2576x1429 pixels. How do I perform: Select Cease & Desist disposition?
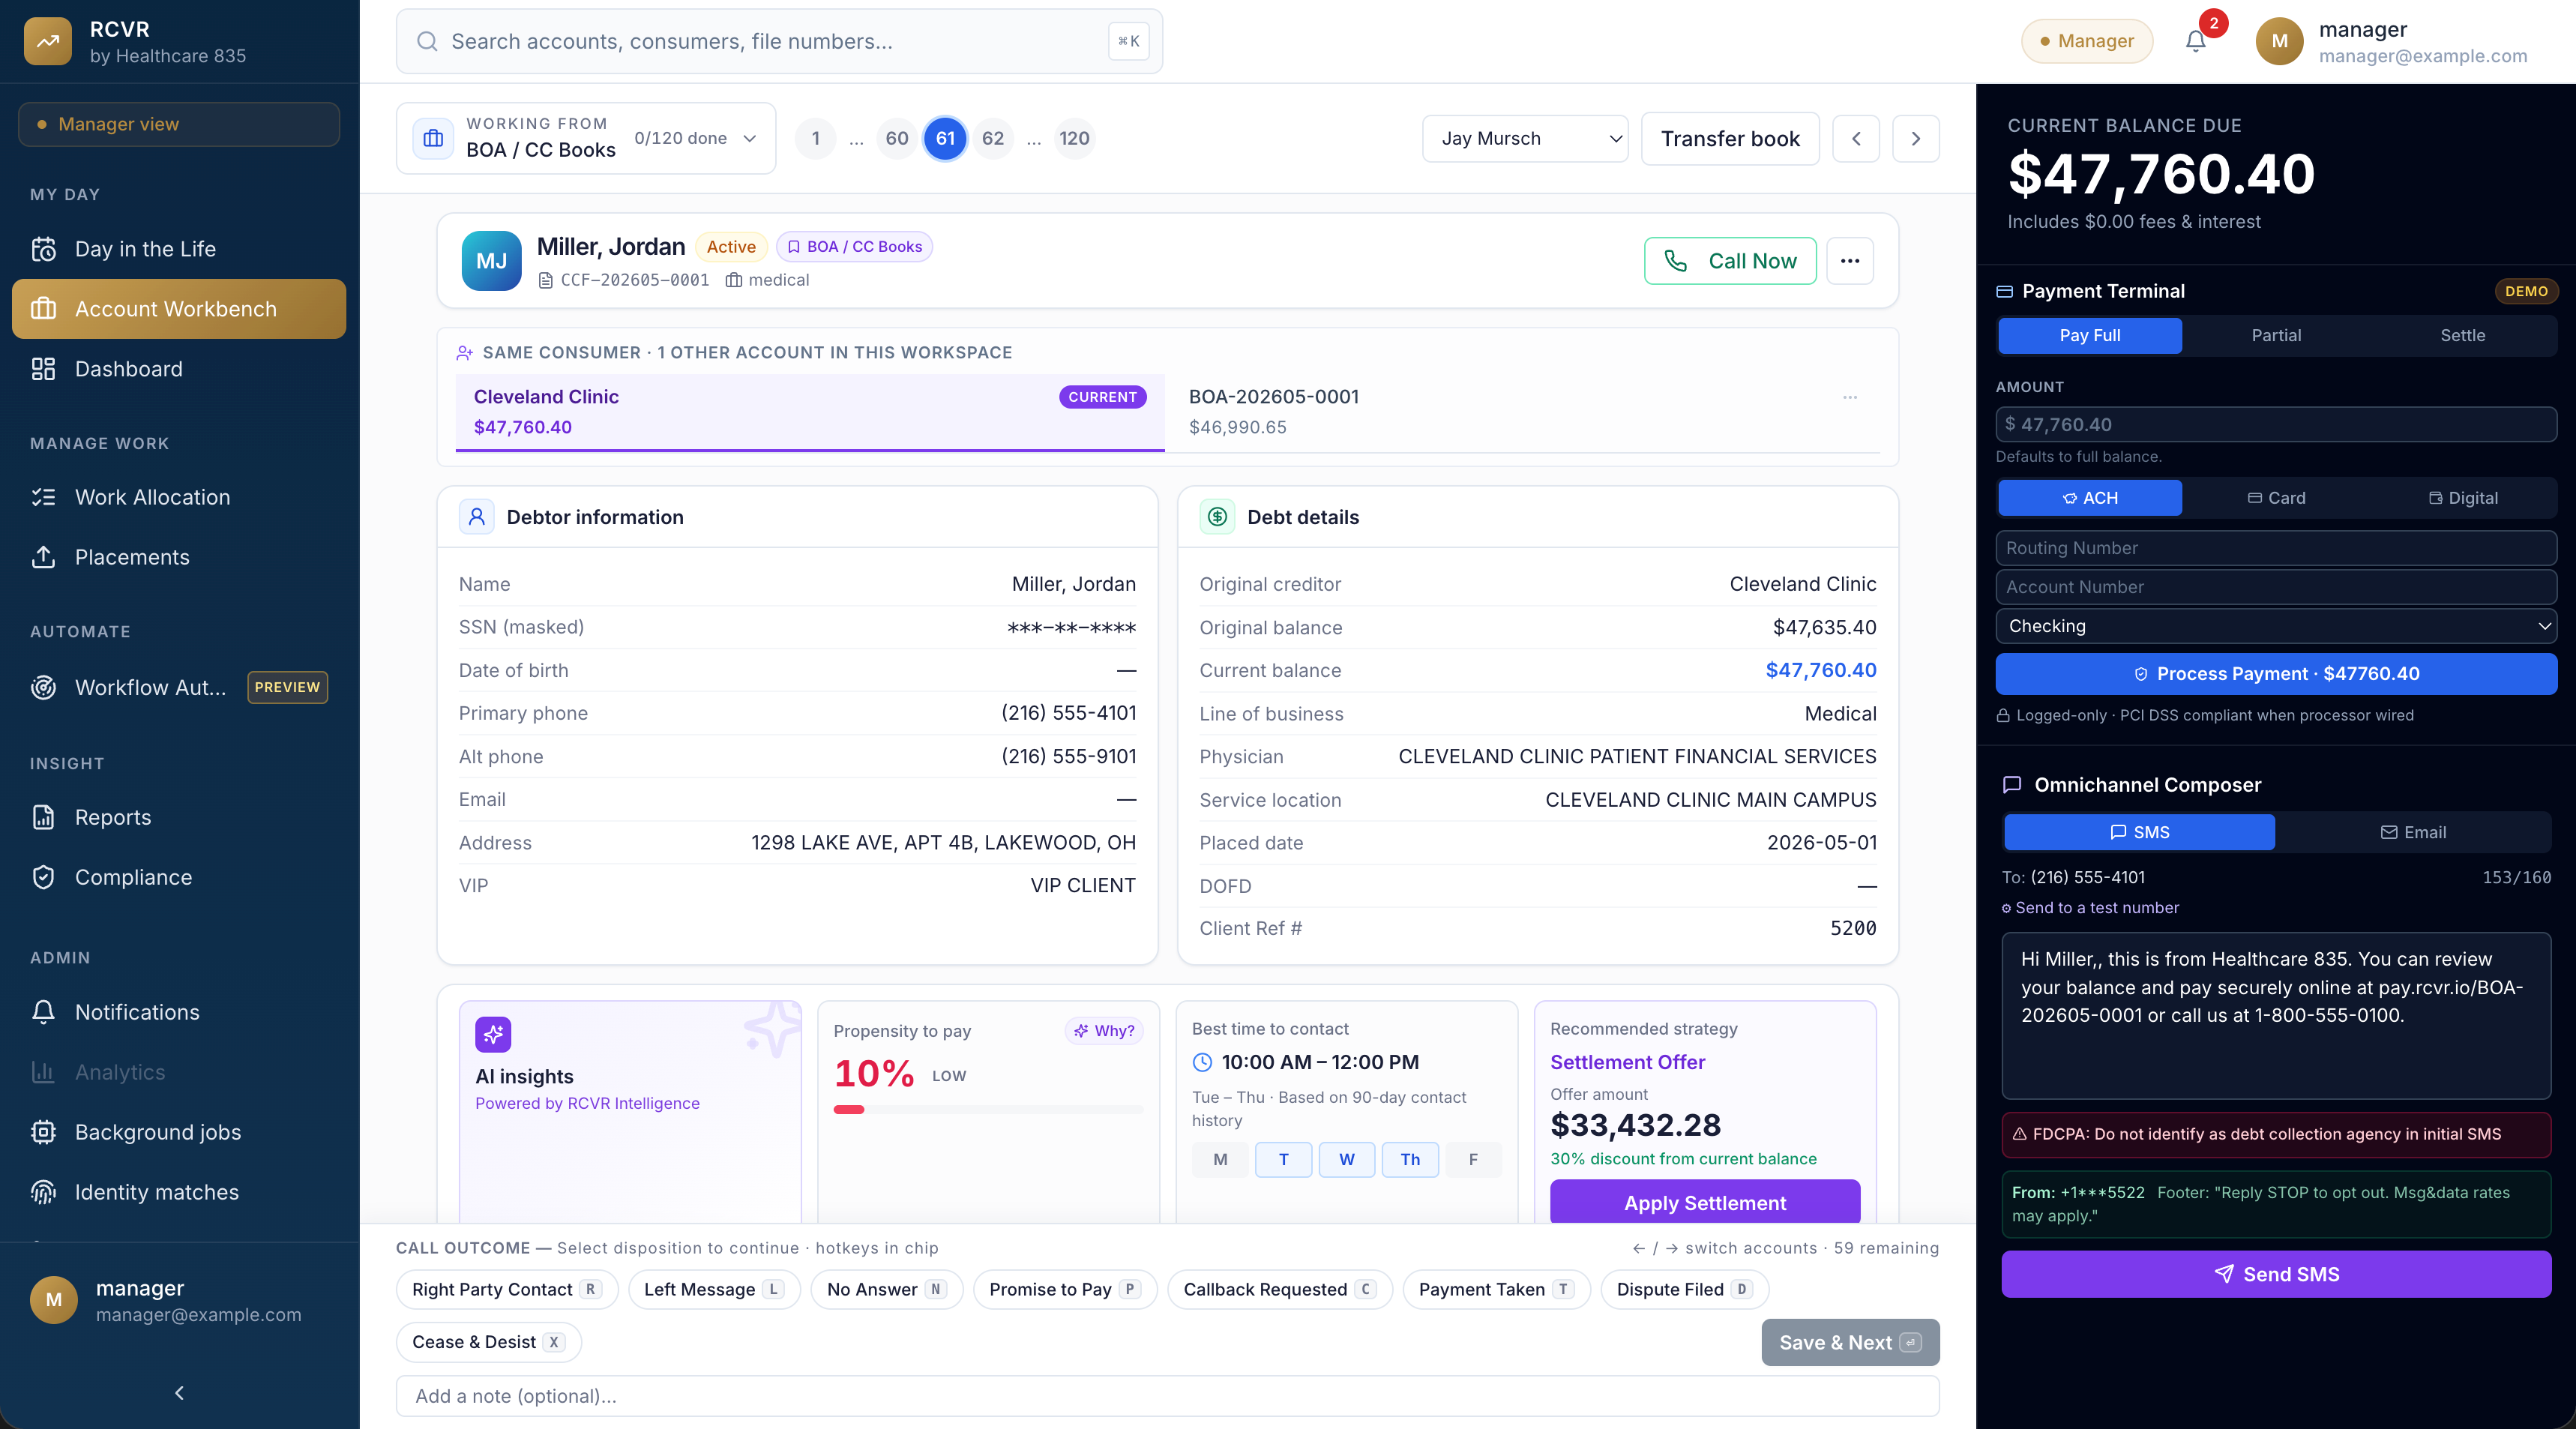488,1342
